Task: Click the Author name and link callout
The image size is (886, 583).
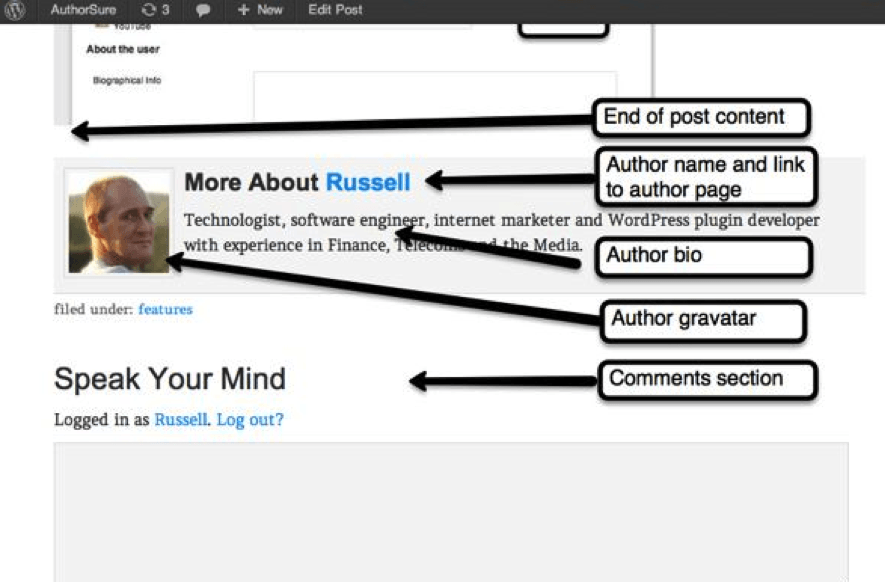Action: click(x=709, y=177)
